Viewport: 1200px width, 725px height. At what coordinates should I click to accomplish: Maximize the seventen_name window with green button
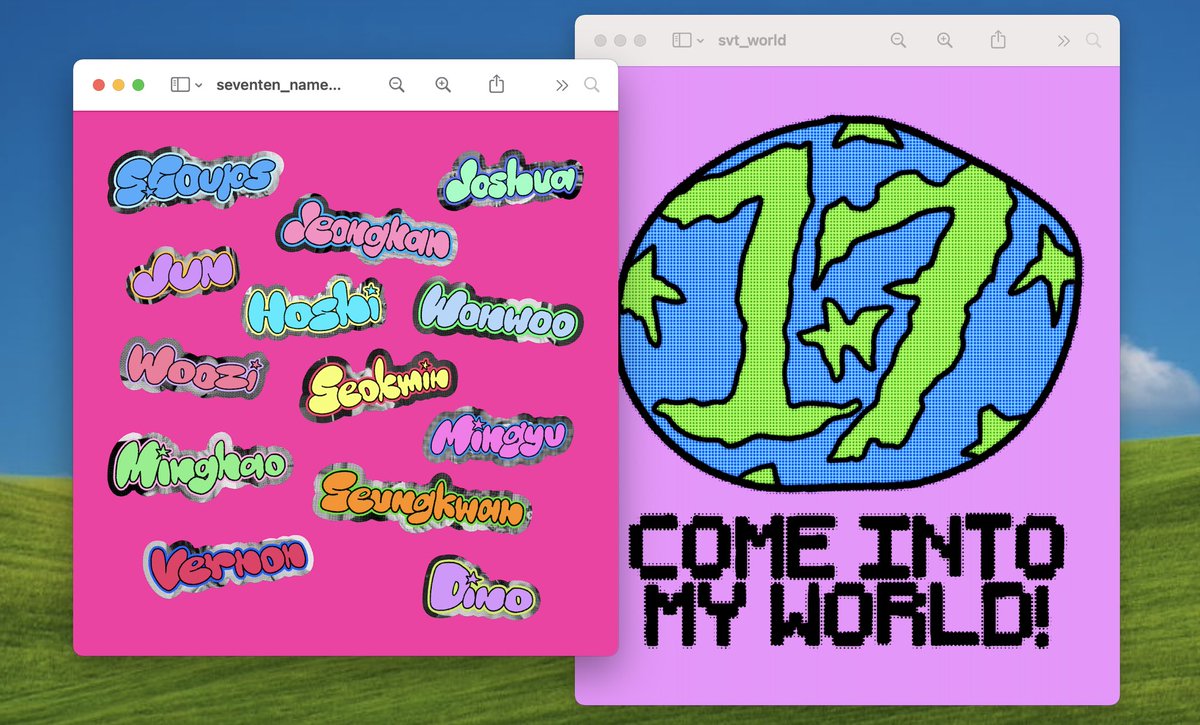click(x=139, y=85)
